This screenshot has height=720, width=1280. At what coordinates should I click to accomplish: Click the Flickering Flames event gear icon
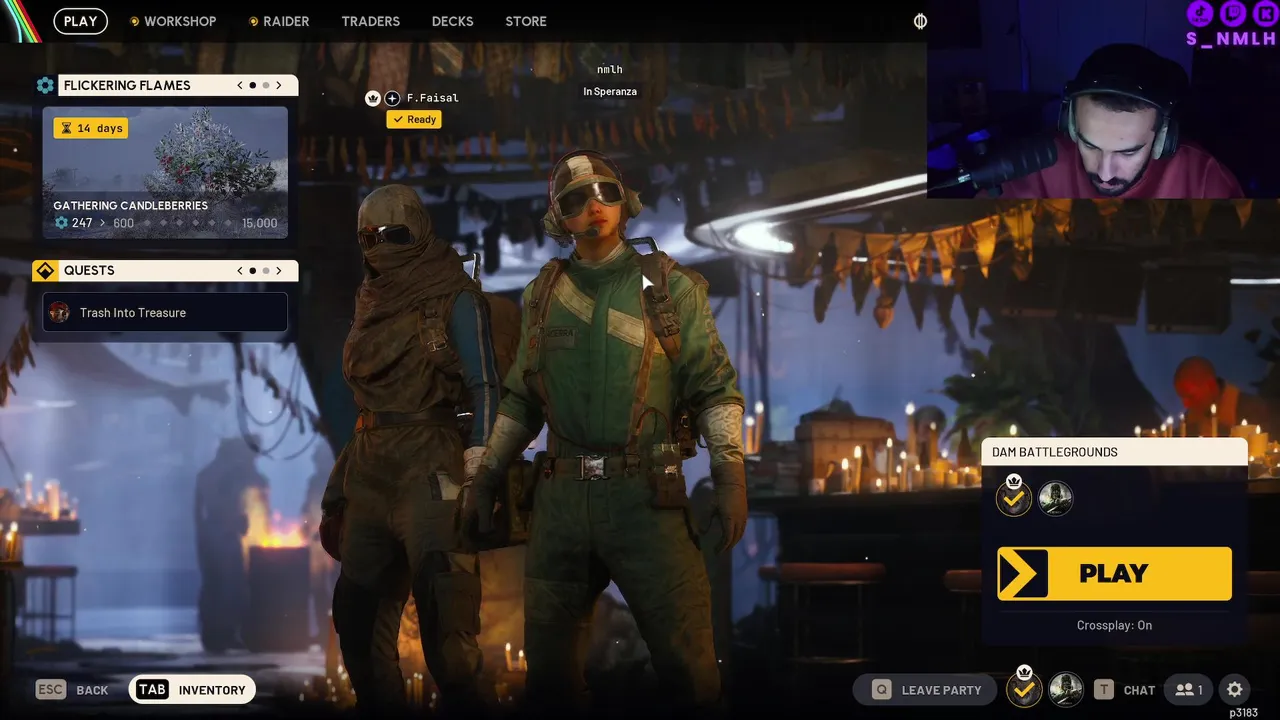(45, 86)
